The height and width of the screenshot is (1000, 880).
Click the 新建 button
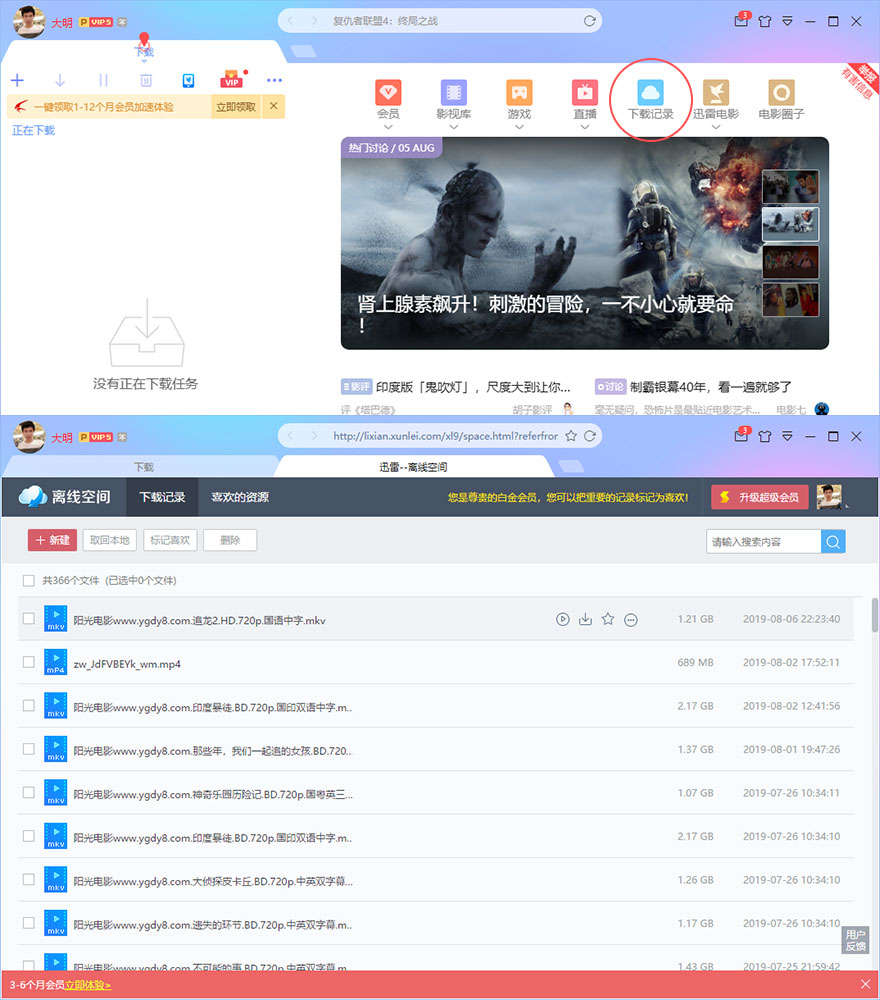(52, 540)
